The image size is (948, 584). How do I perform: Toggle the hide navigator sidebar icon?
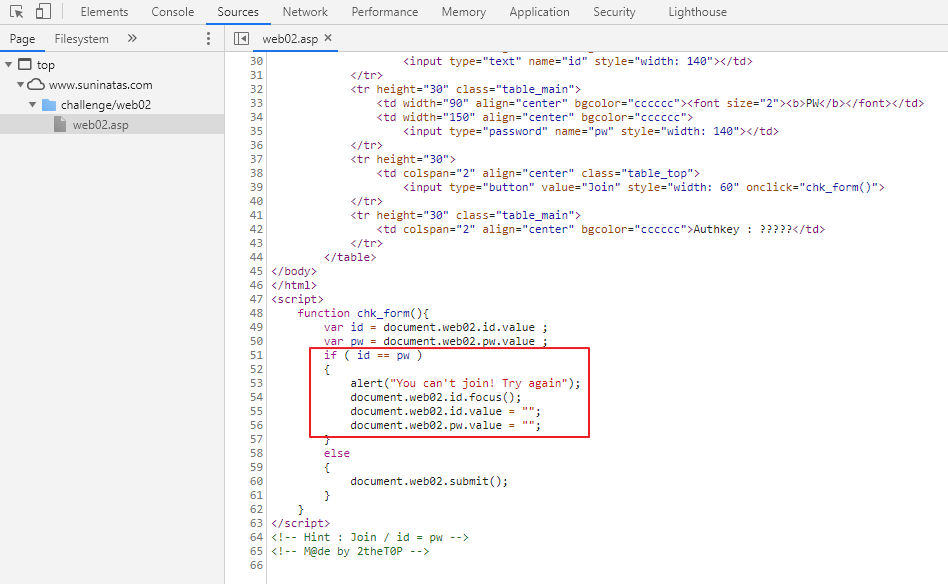click(x=241, y=39)
